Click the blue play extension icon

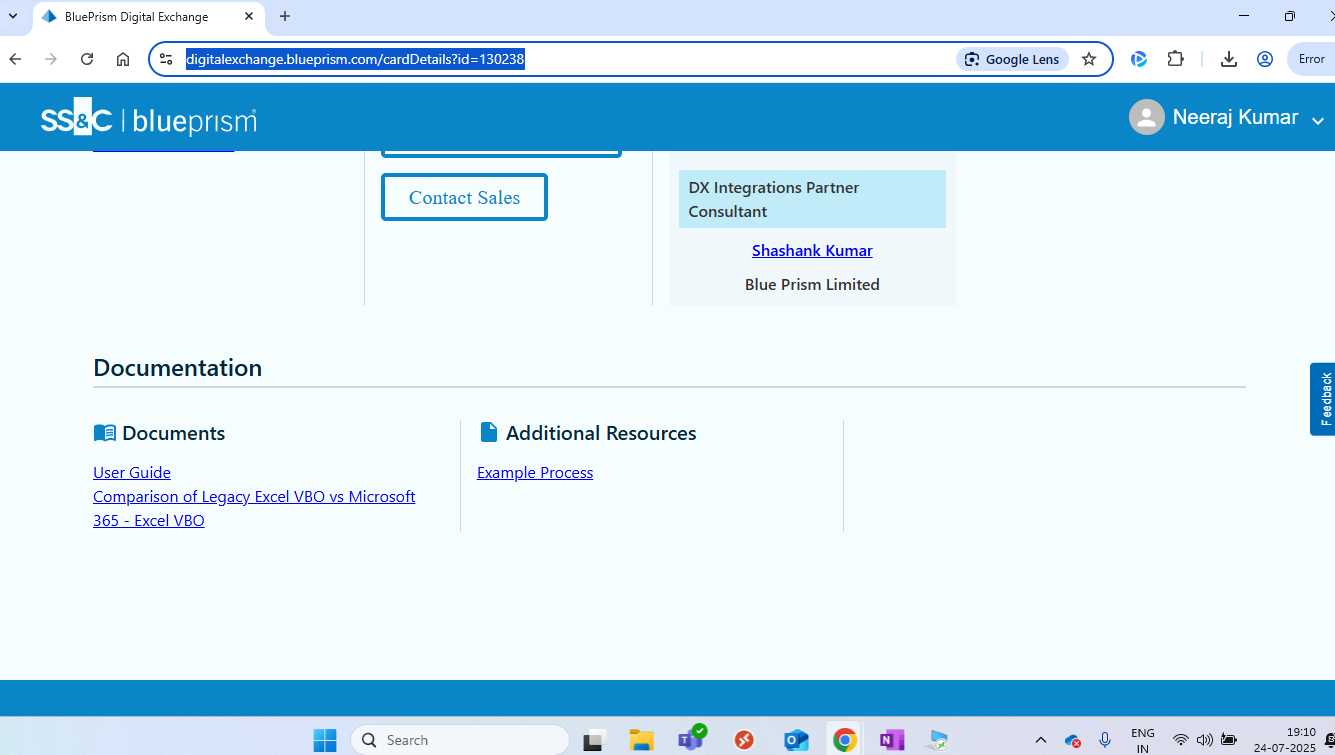click(1139, 59)
